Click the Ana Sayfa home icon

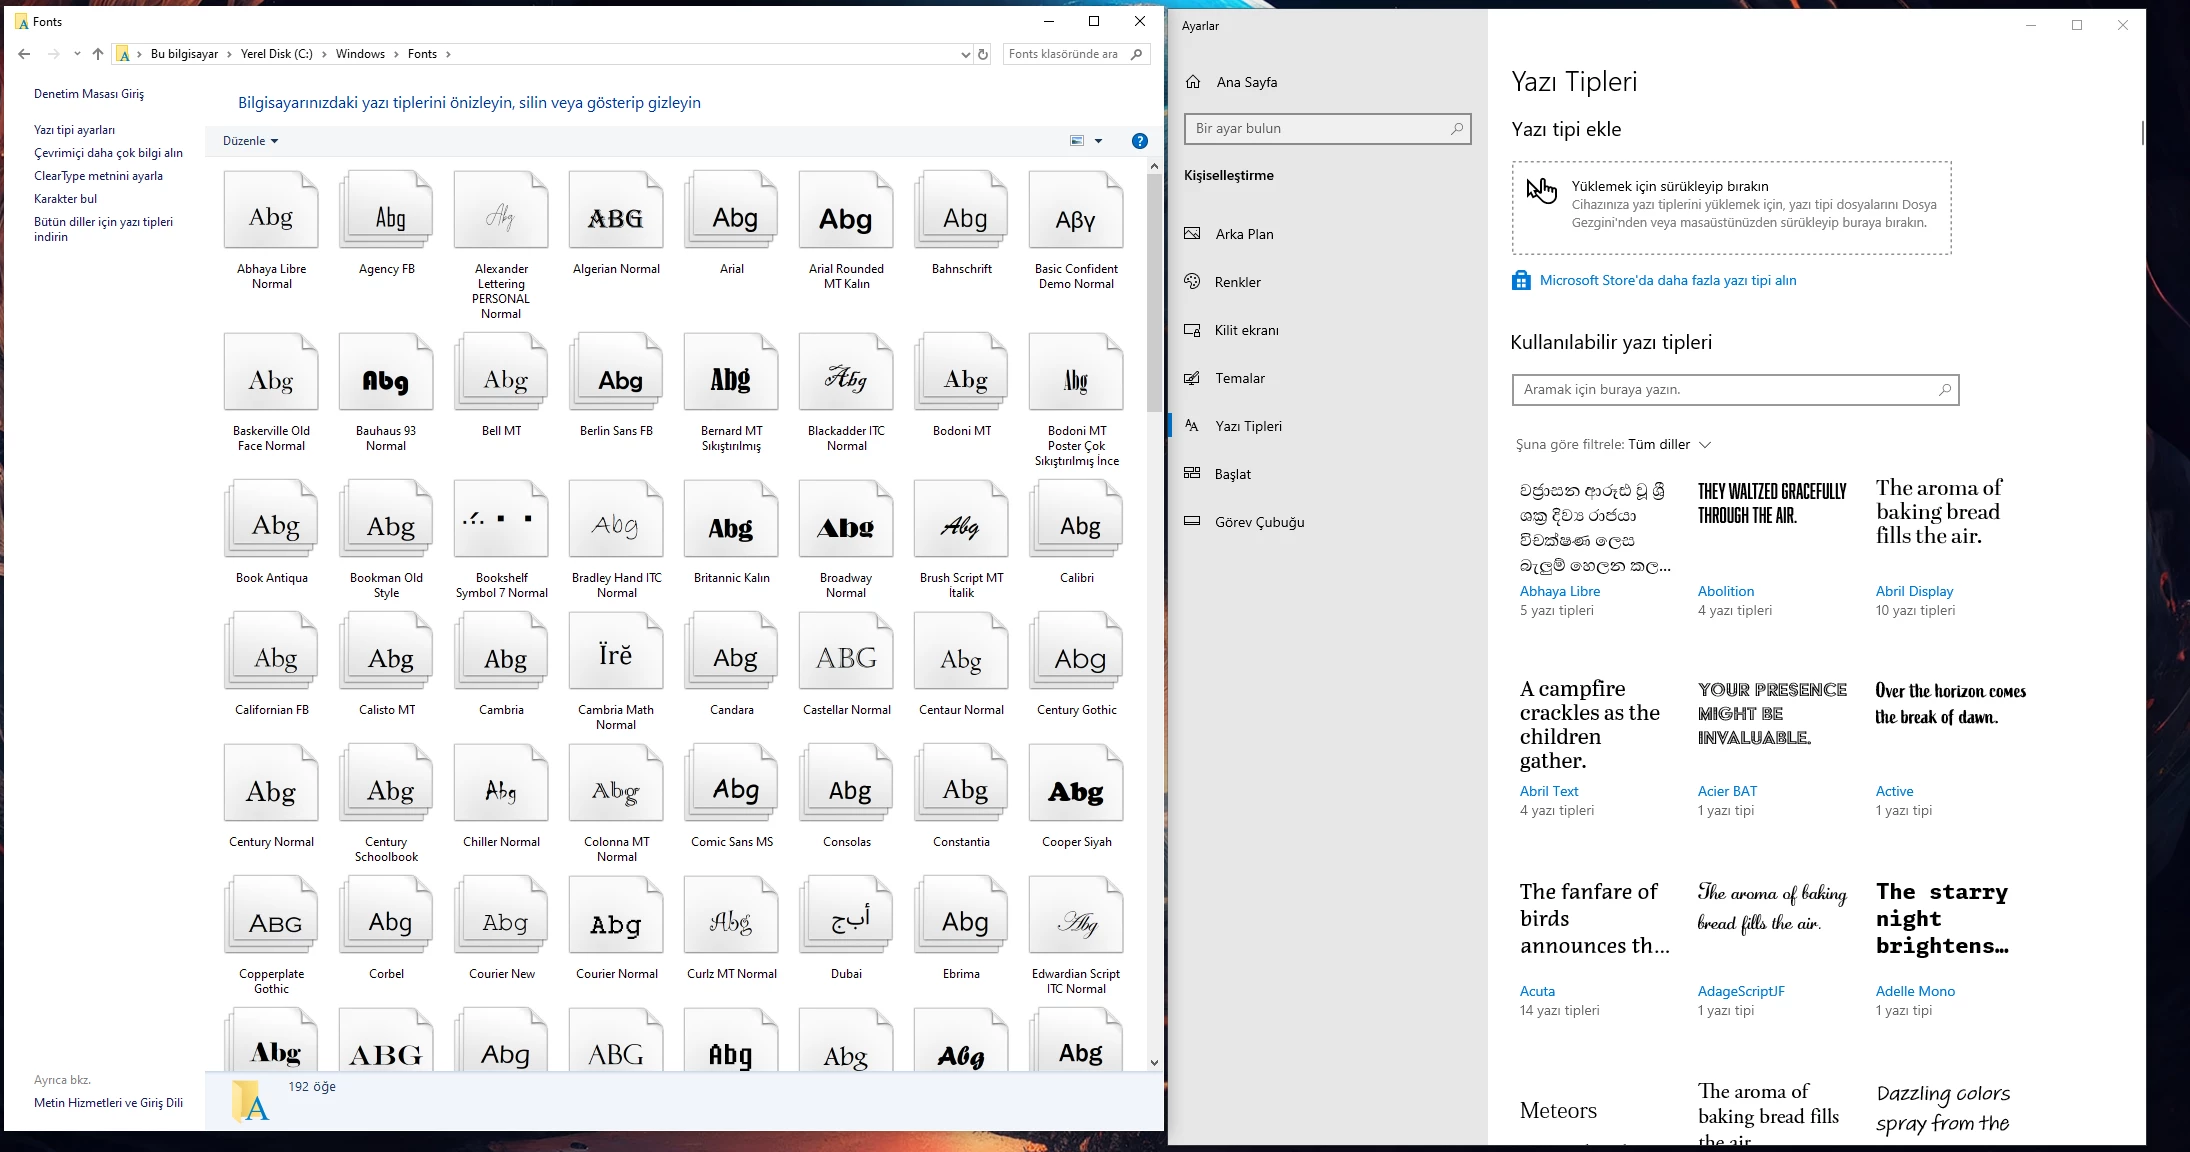(1193, 82)
